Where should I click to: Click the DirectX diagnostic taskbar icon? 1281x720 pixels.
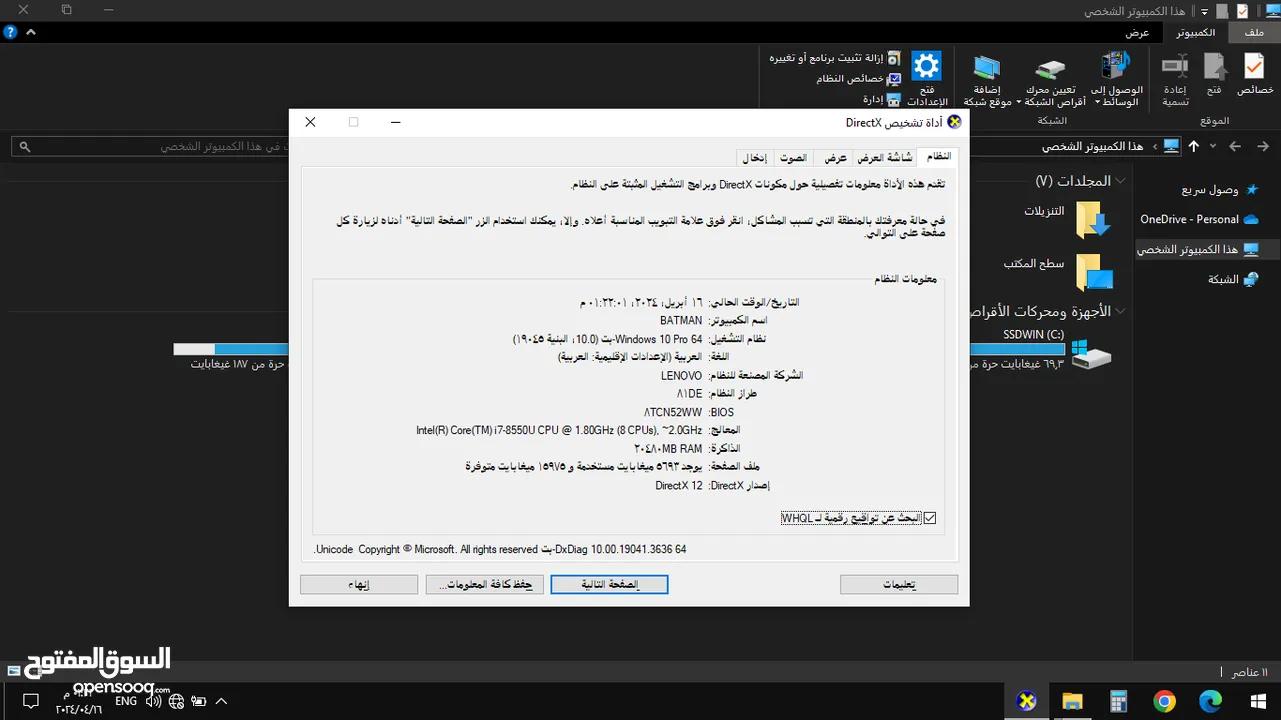pos(1026,701)
